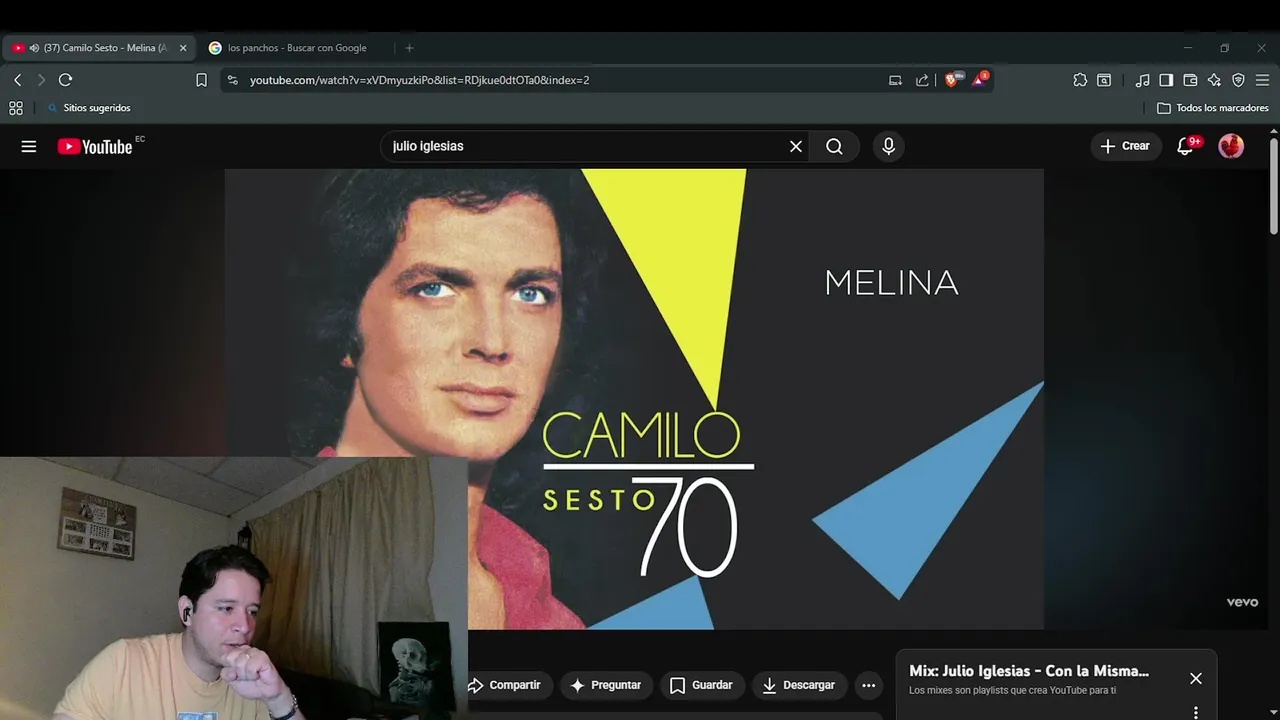Open the browser main menu

point(1264,80)
